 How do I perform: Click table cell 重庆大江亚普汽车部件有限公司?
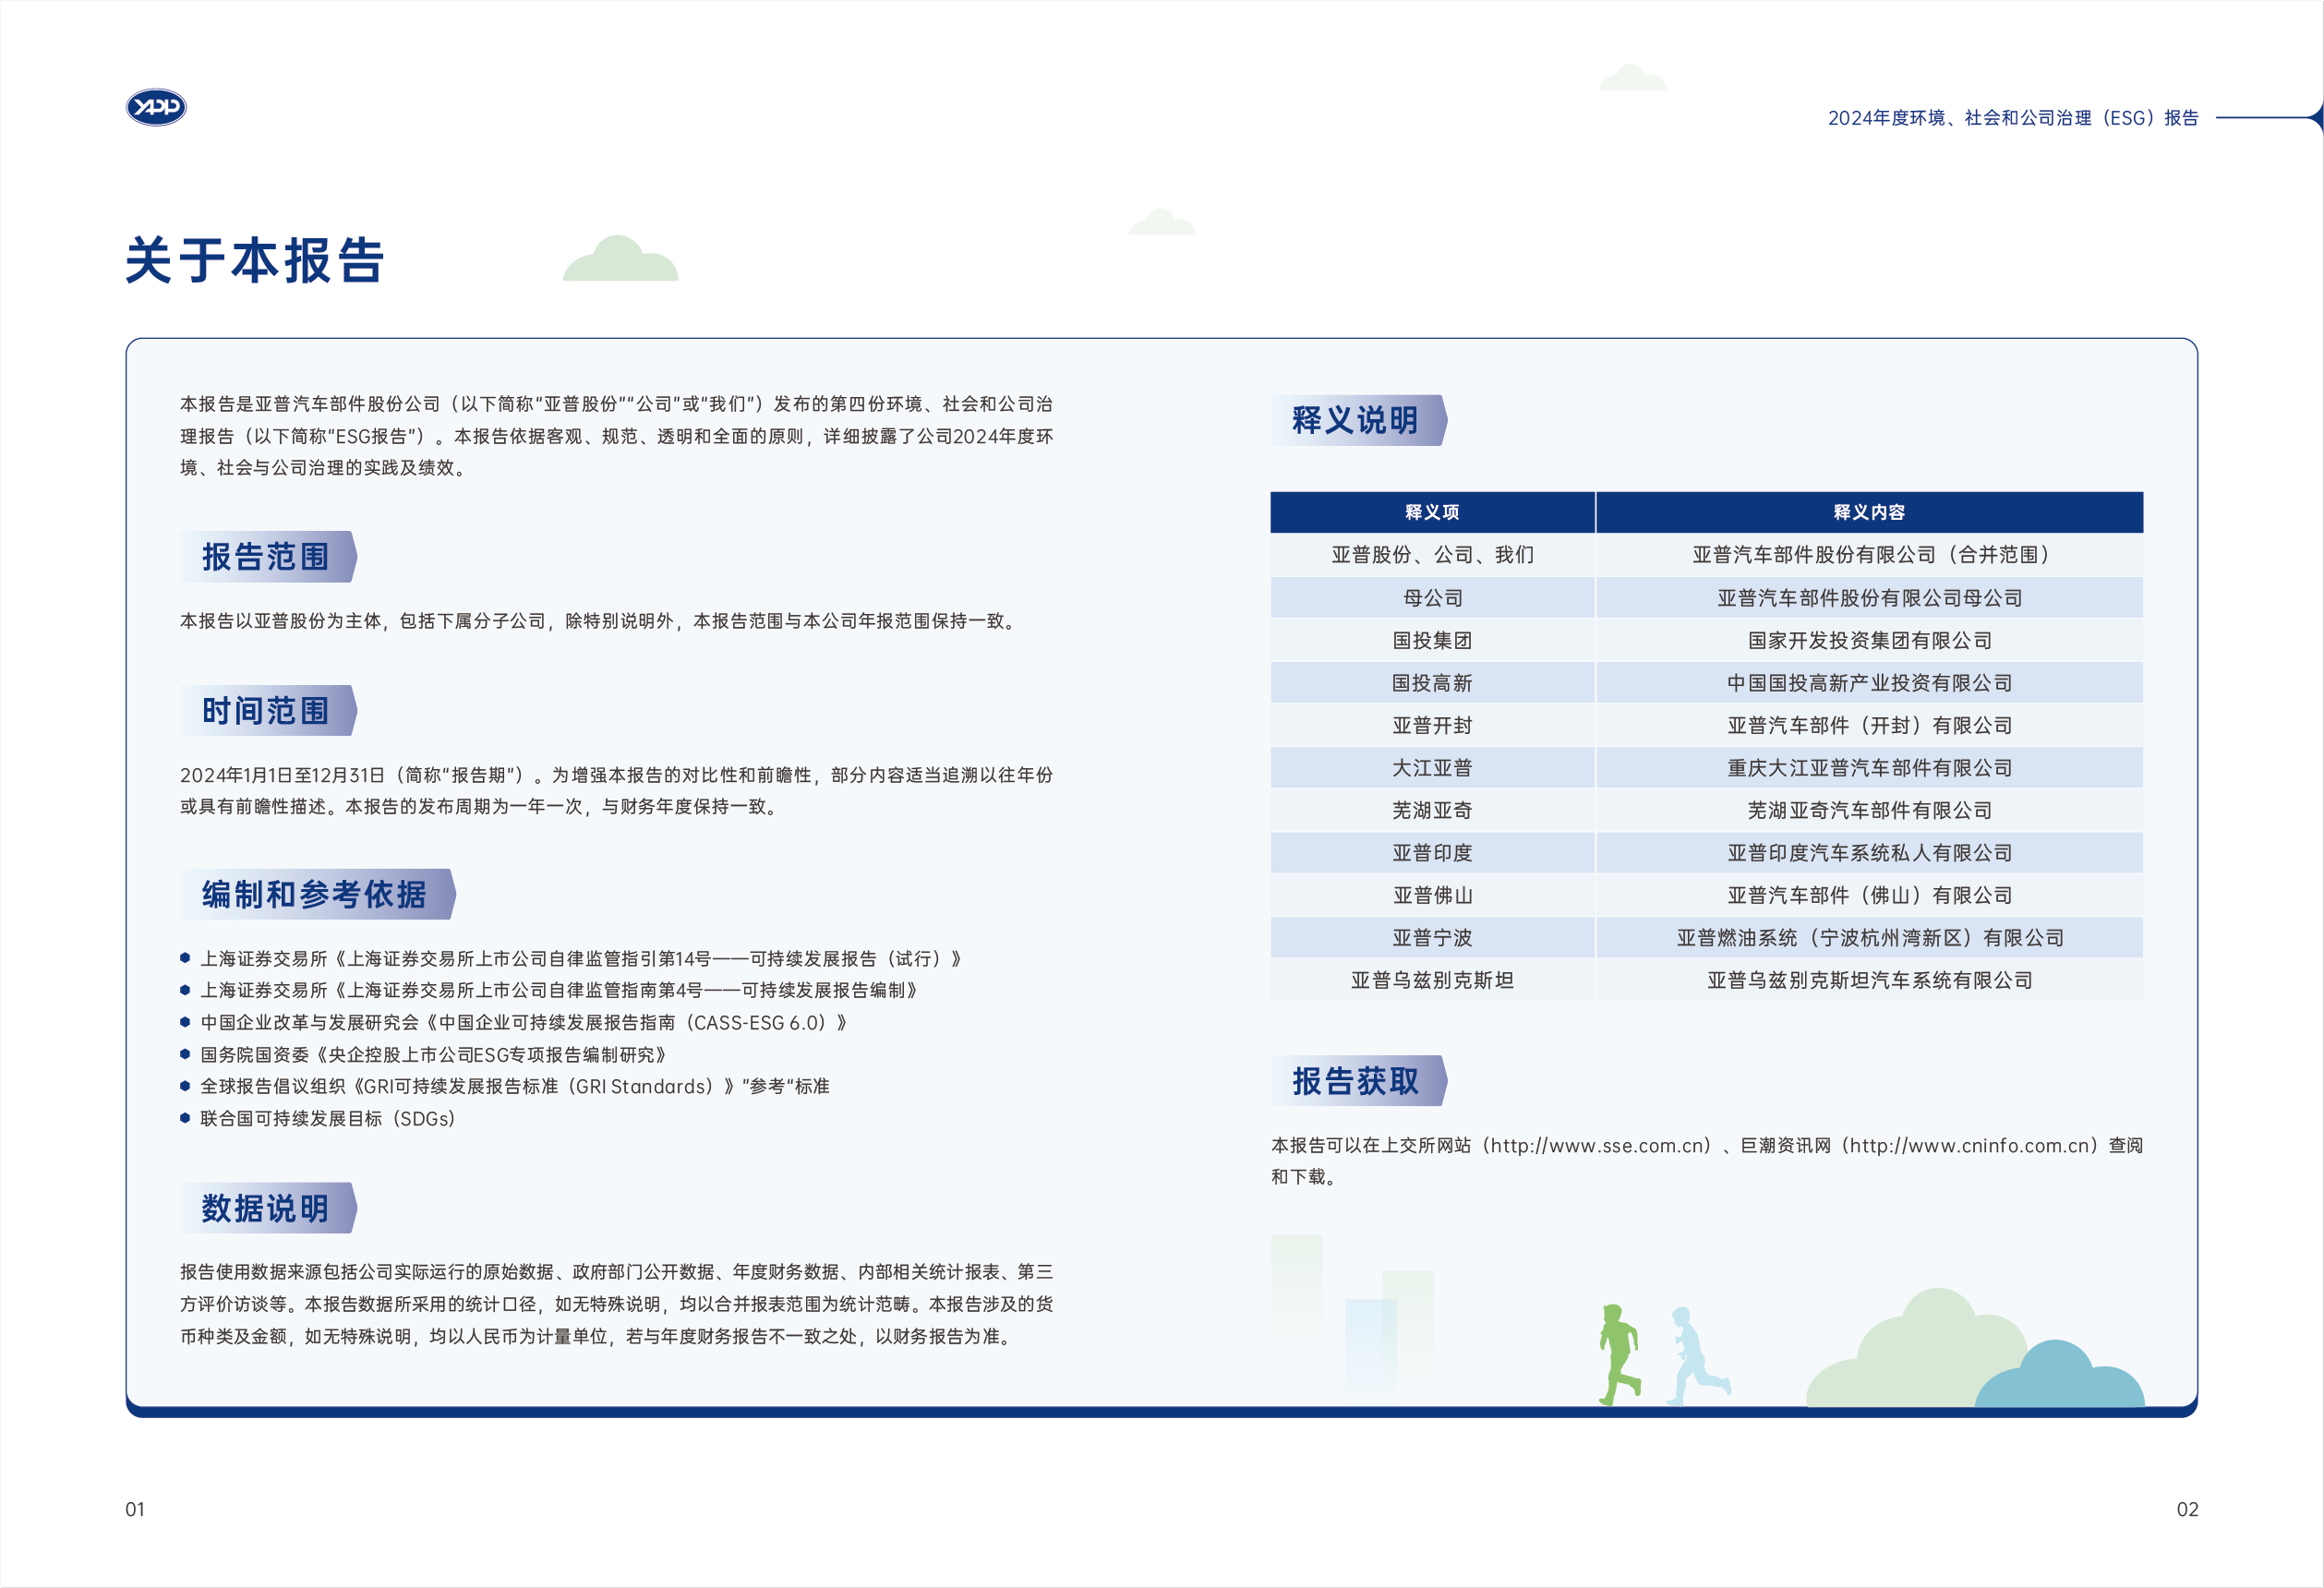[1869, 768]
